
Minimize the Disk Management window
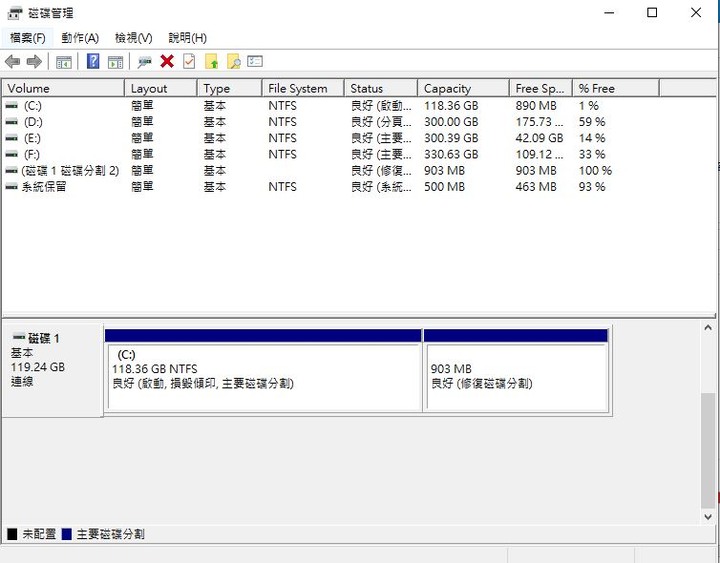(x=609, y=13)
